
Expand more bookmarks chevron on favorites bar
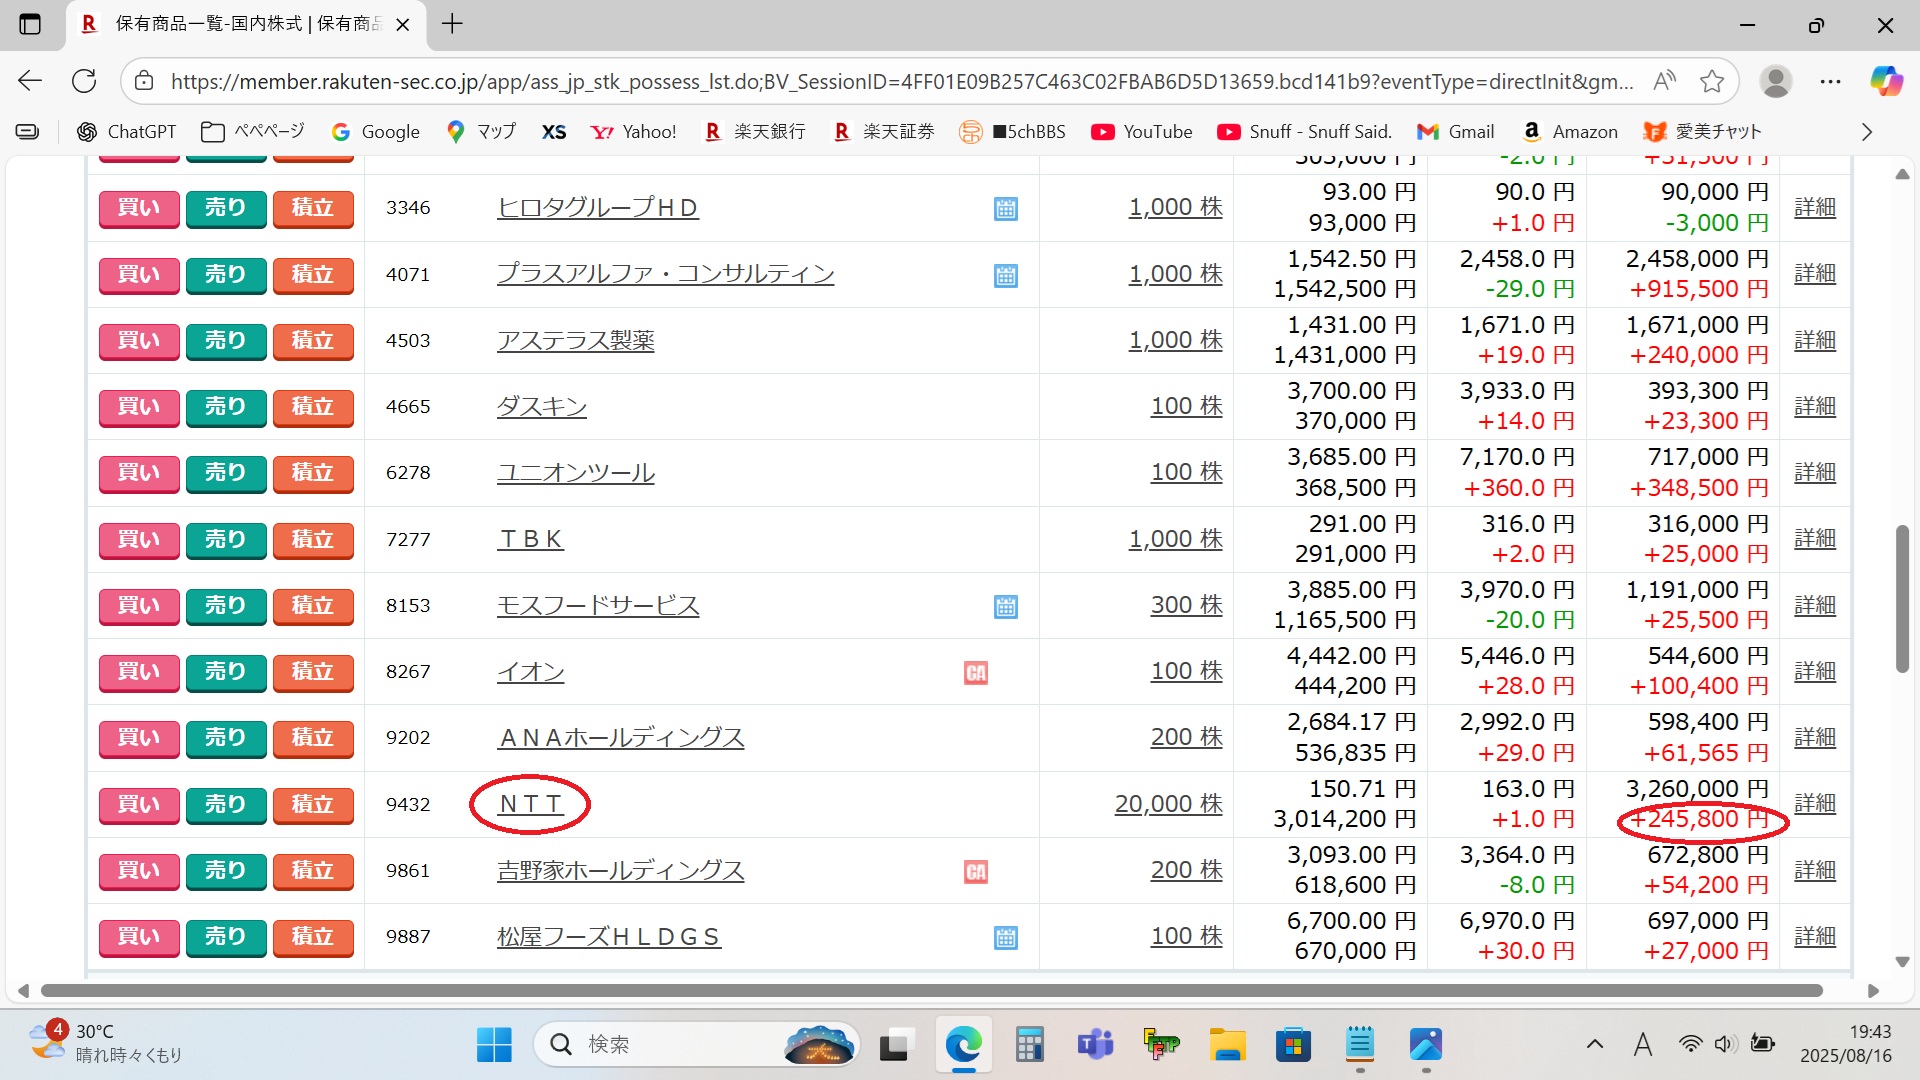[x=1867, y=132]
